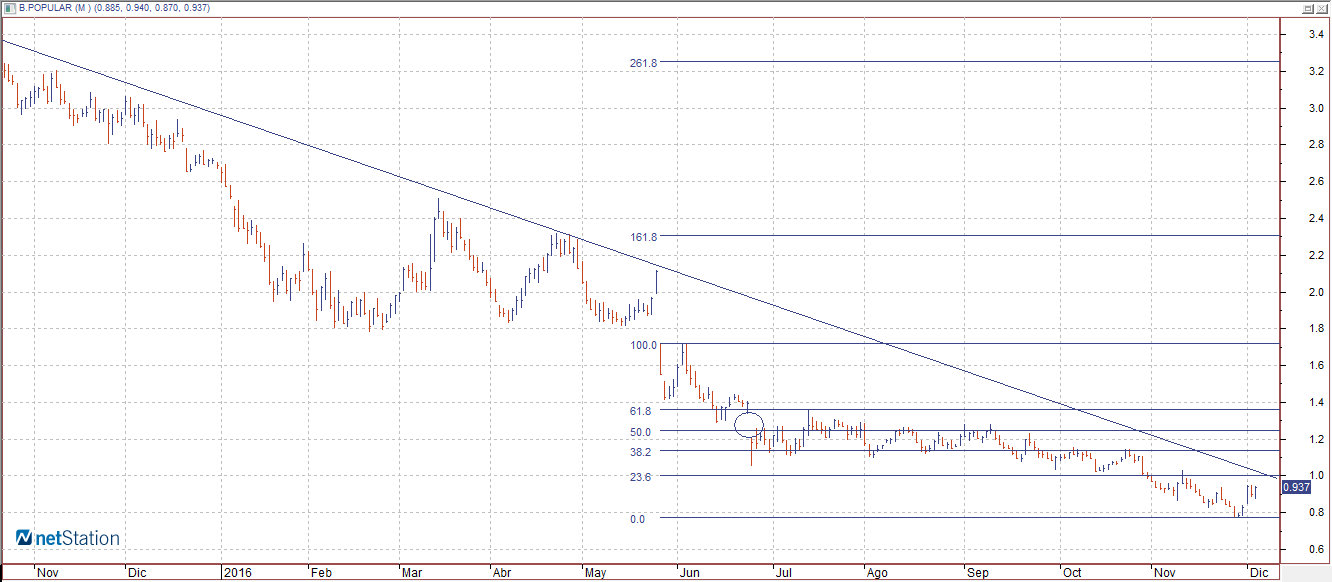Click the Jul month label

tap(785, 573)
